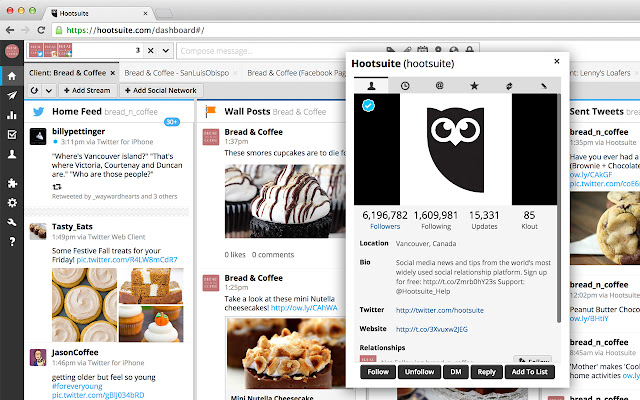Switch to Bread & Coffee - SanLuisObispo tab
640x400 pixels.
coord(176,73)
